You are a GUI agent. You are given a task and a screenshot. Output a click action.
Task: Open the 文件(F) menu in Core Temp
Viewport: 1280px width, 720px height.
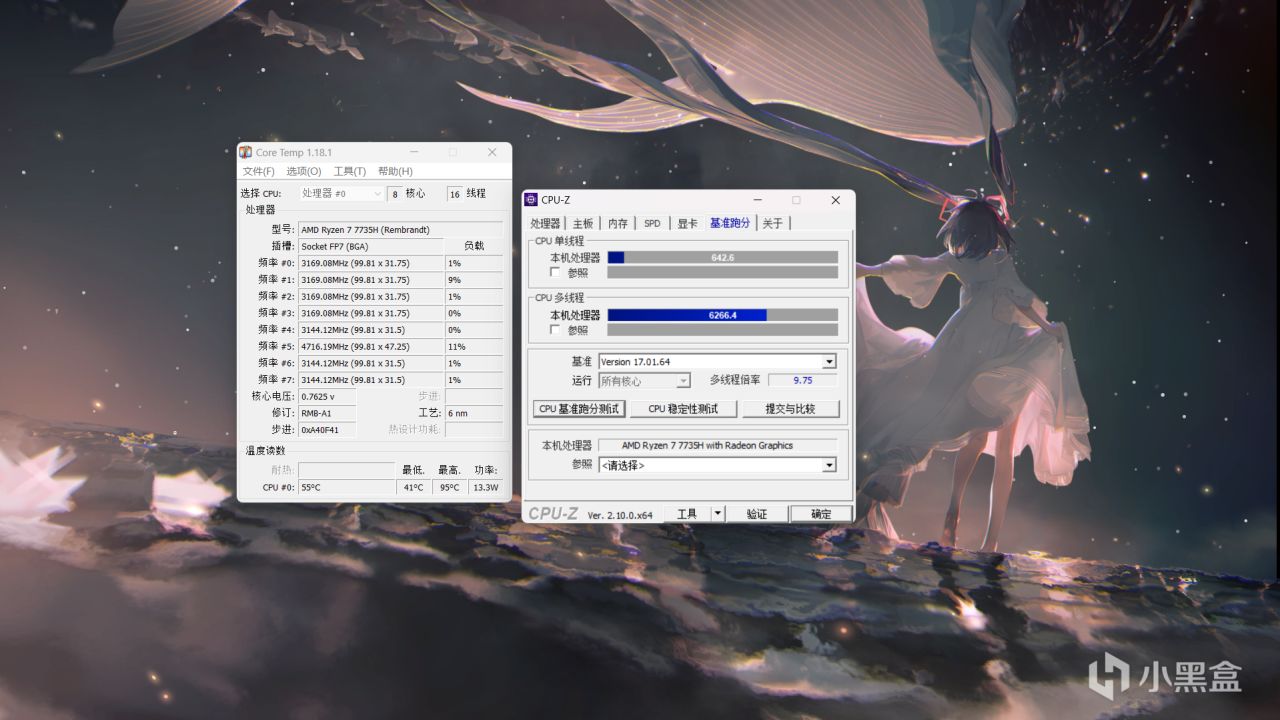pyautogui.click(x=258, y=171)
